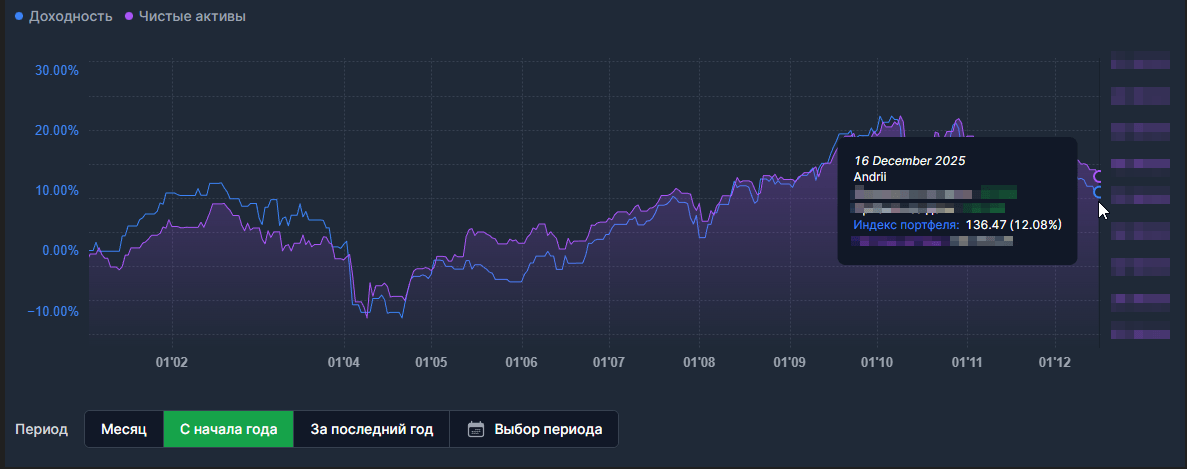Click the 30.00% y-axis label
This screenshot has width=1187, height=469.
click(57, 70)
